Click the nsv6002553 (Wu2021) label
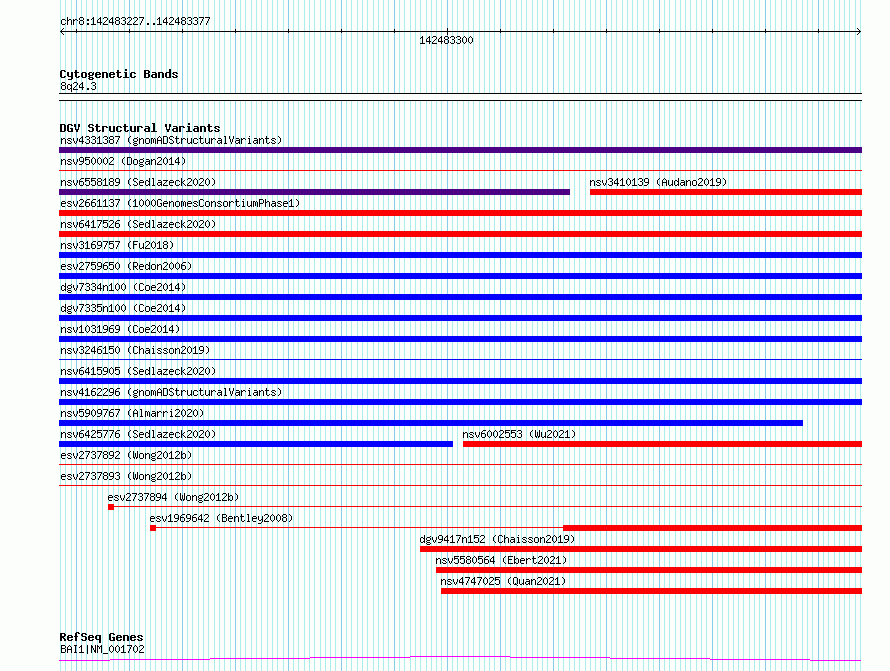 [x=519, y=434]
